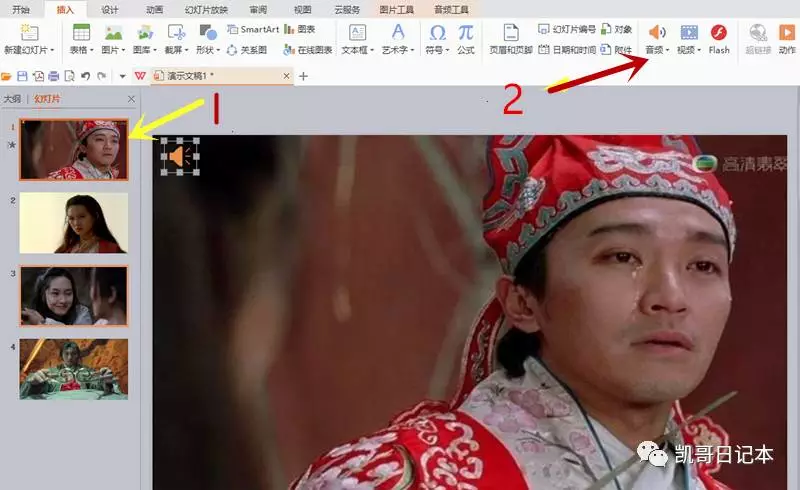Open the 幻灯片放映 slideshow tab
This screenshot has height=490, width=800.
click(x=206, y=9)
